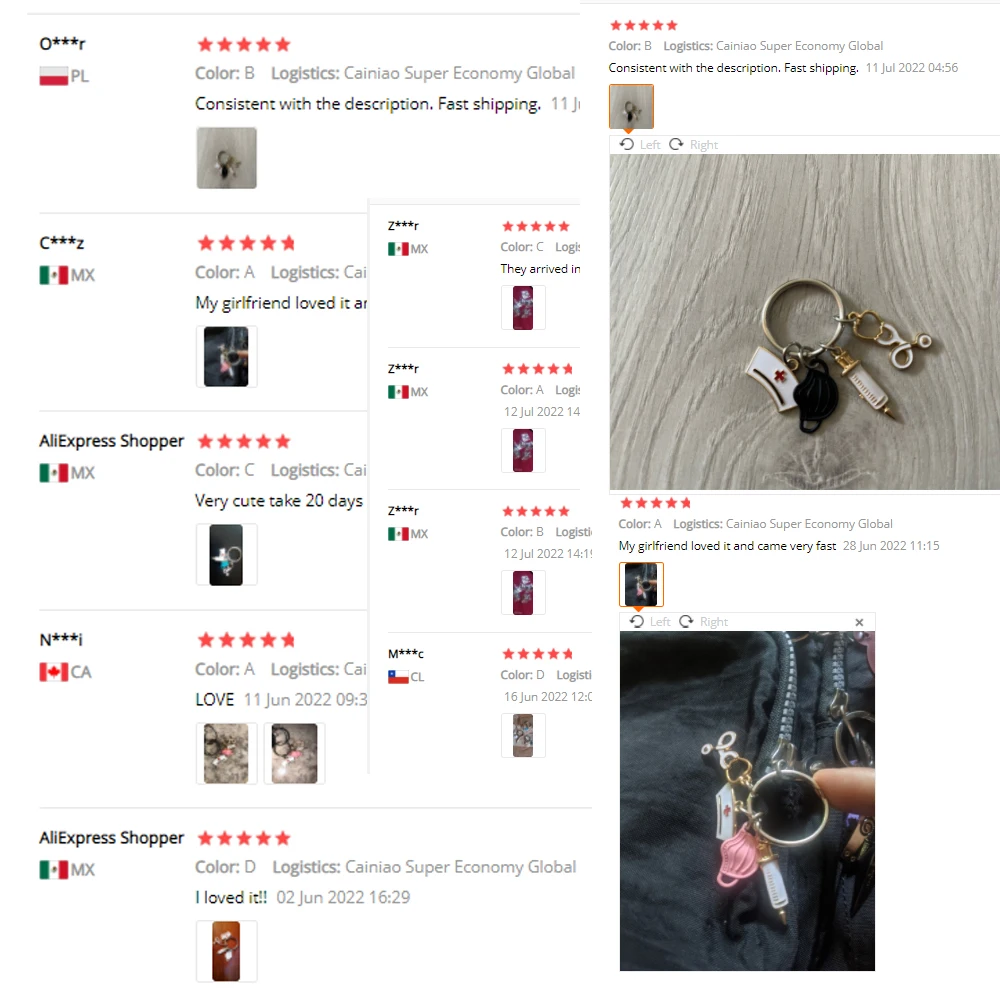This screenshot has width=1000, height=1000.
Task: Select the active thumbnail above the gray keychain photo
Action: click(x=631, y=107)
